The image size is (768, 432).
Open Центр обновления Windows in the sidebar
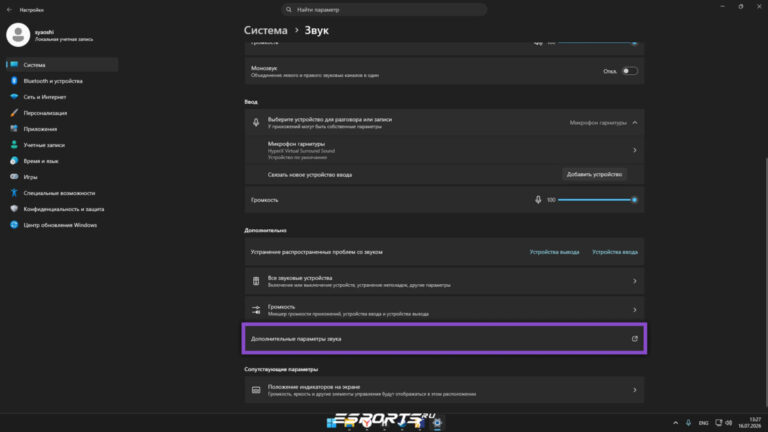(62, 225)
